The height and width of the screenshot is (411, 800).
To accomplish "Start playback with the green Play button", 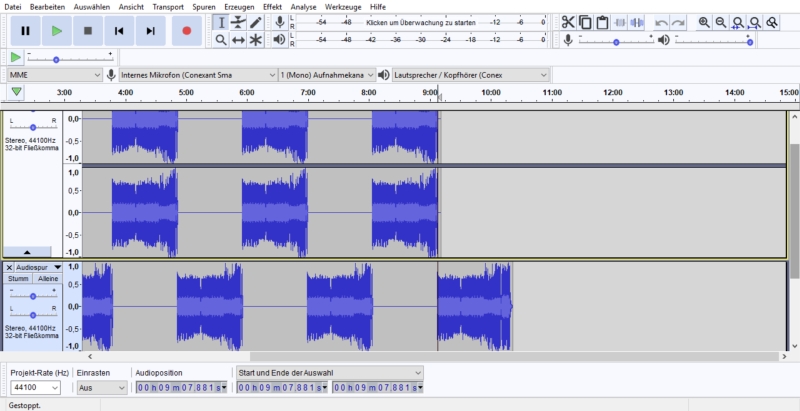I will (57, 31).
